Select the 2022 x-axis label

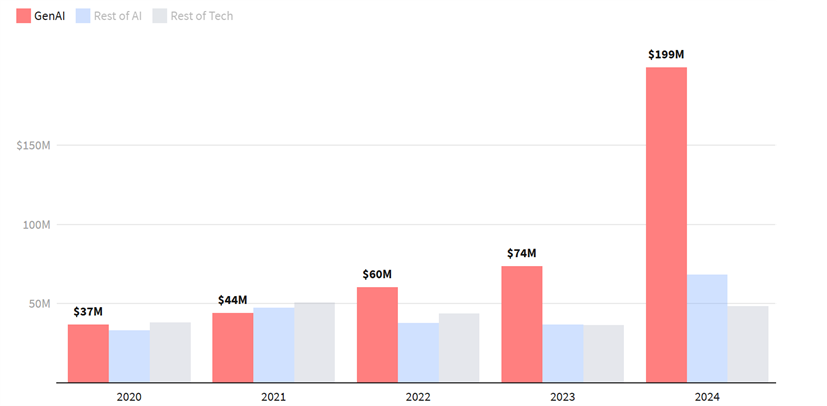pyautogui.click(x=418, y=397)
